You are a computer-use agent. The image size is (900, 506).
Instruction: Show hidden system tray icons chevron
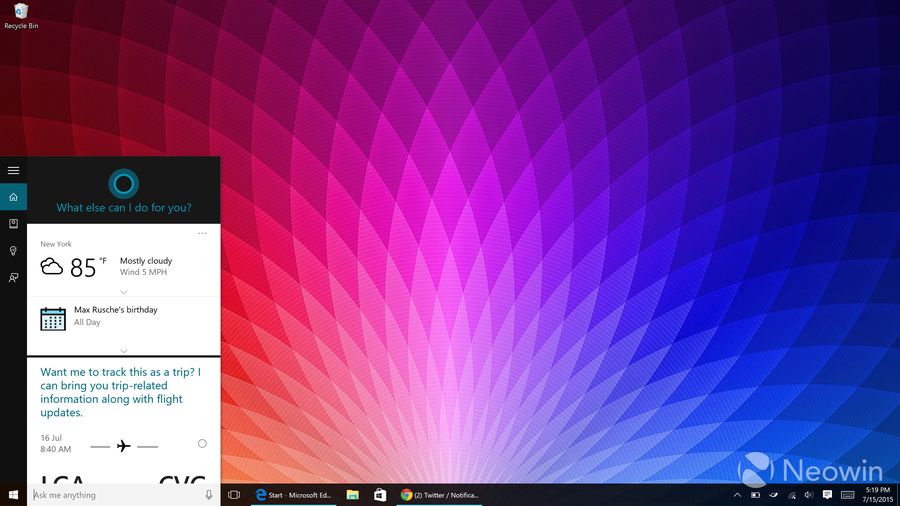(x=738, y=495)
